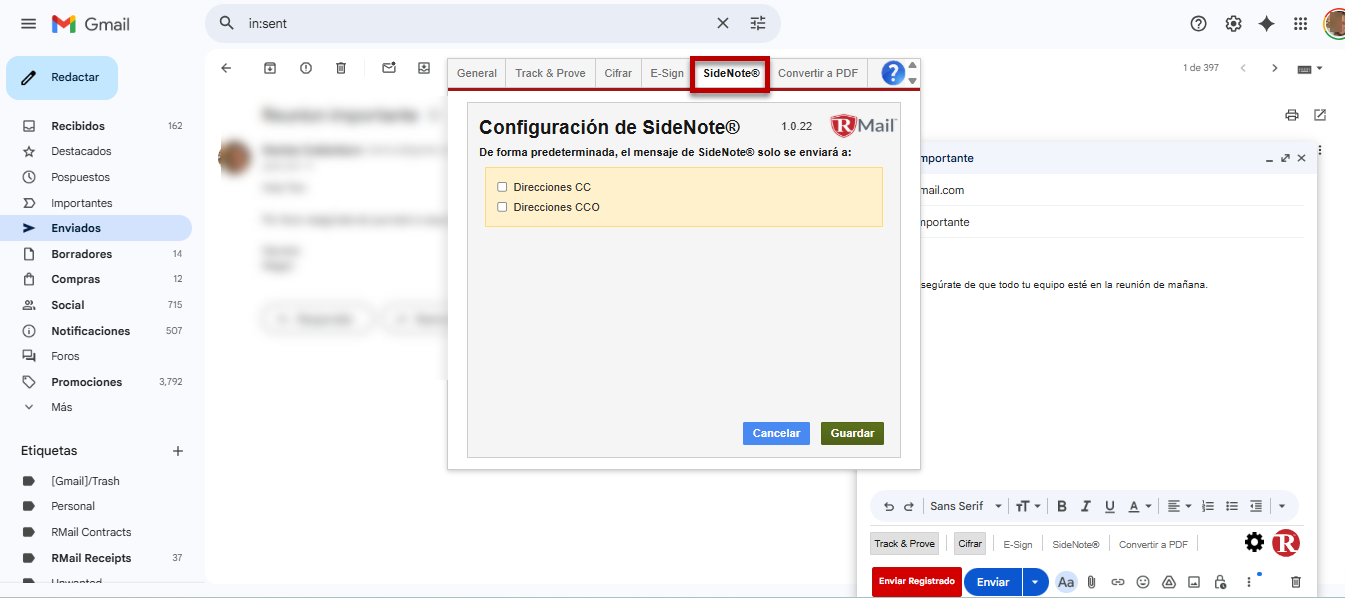The height and width of the screenshot is (598, 1345).
Task: Open Gmail search filter options icon
Action: [758, 23]
